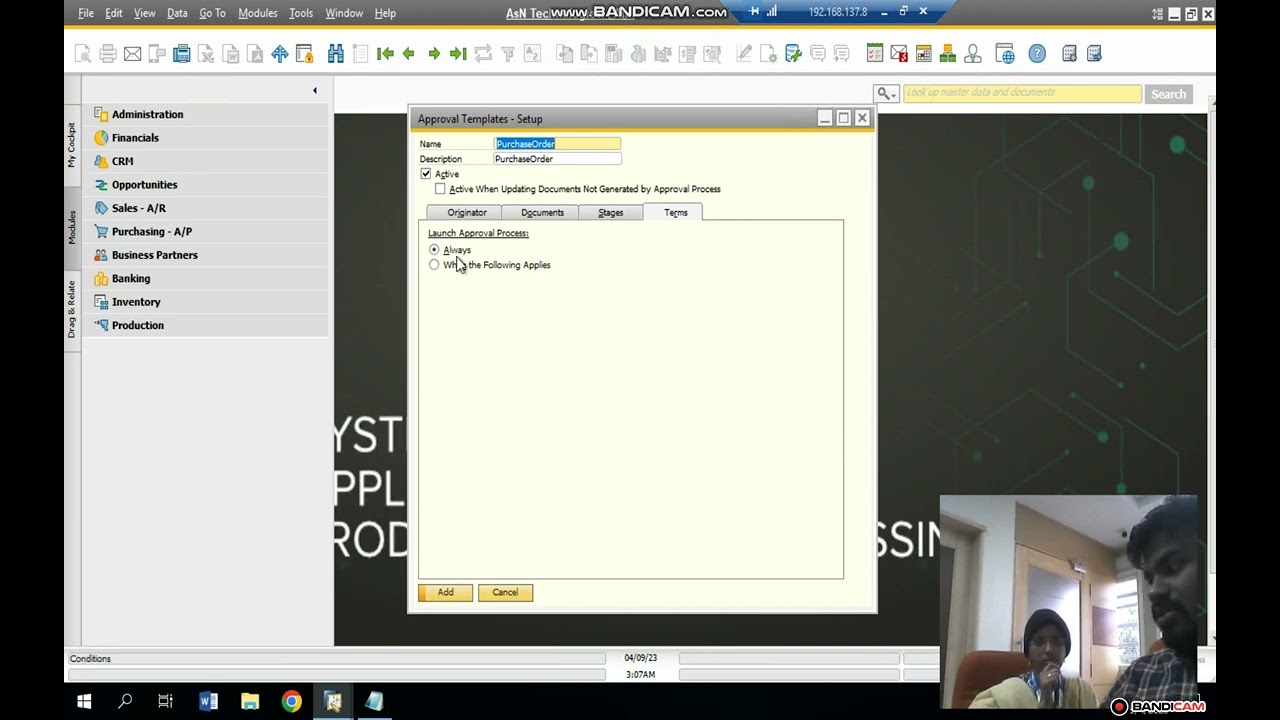
Task: Open the Drag & Relate side tab
Action: click(72, 309)
